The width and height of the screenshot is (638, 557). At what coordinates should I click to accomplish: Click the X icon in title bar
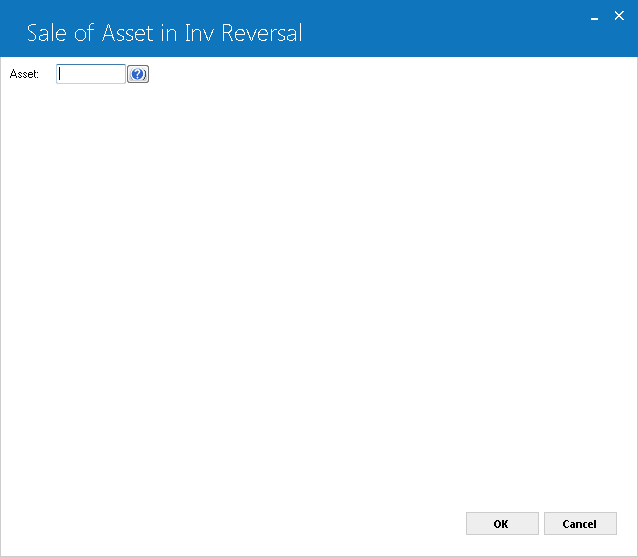pyautogui.click(x=619, y=16)
